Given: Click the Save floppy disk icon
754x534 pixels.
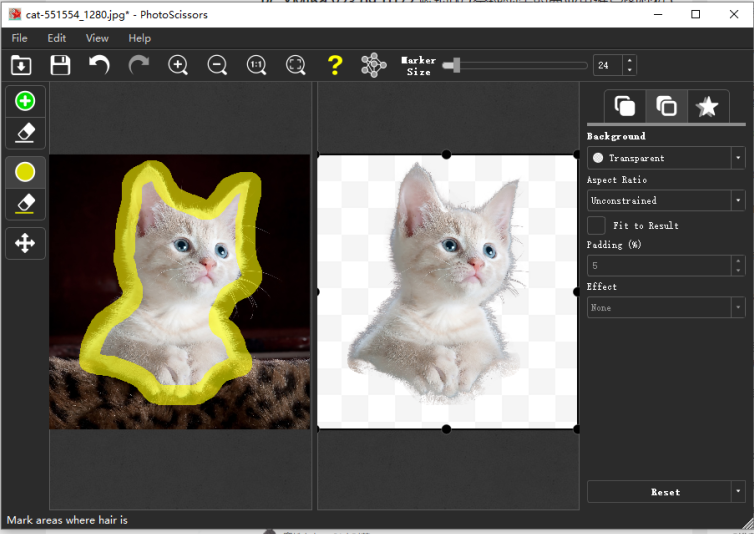Looking at the screenshot, I should click(60, 65).
